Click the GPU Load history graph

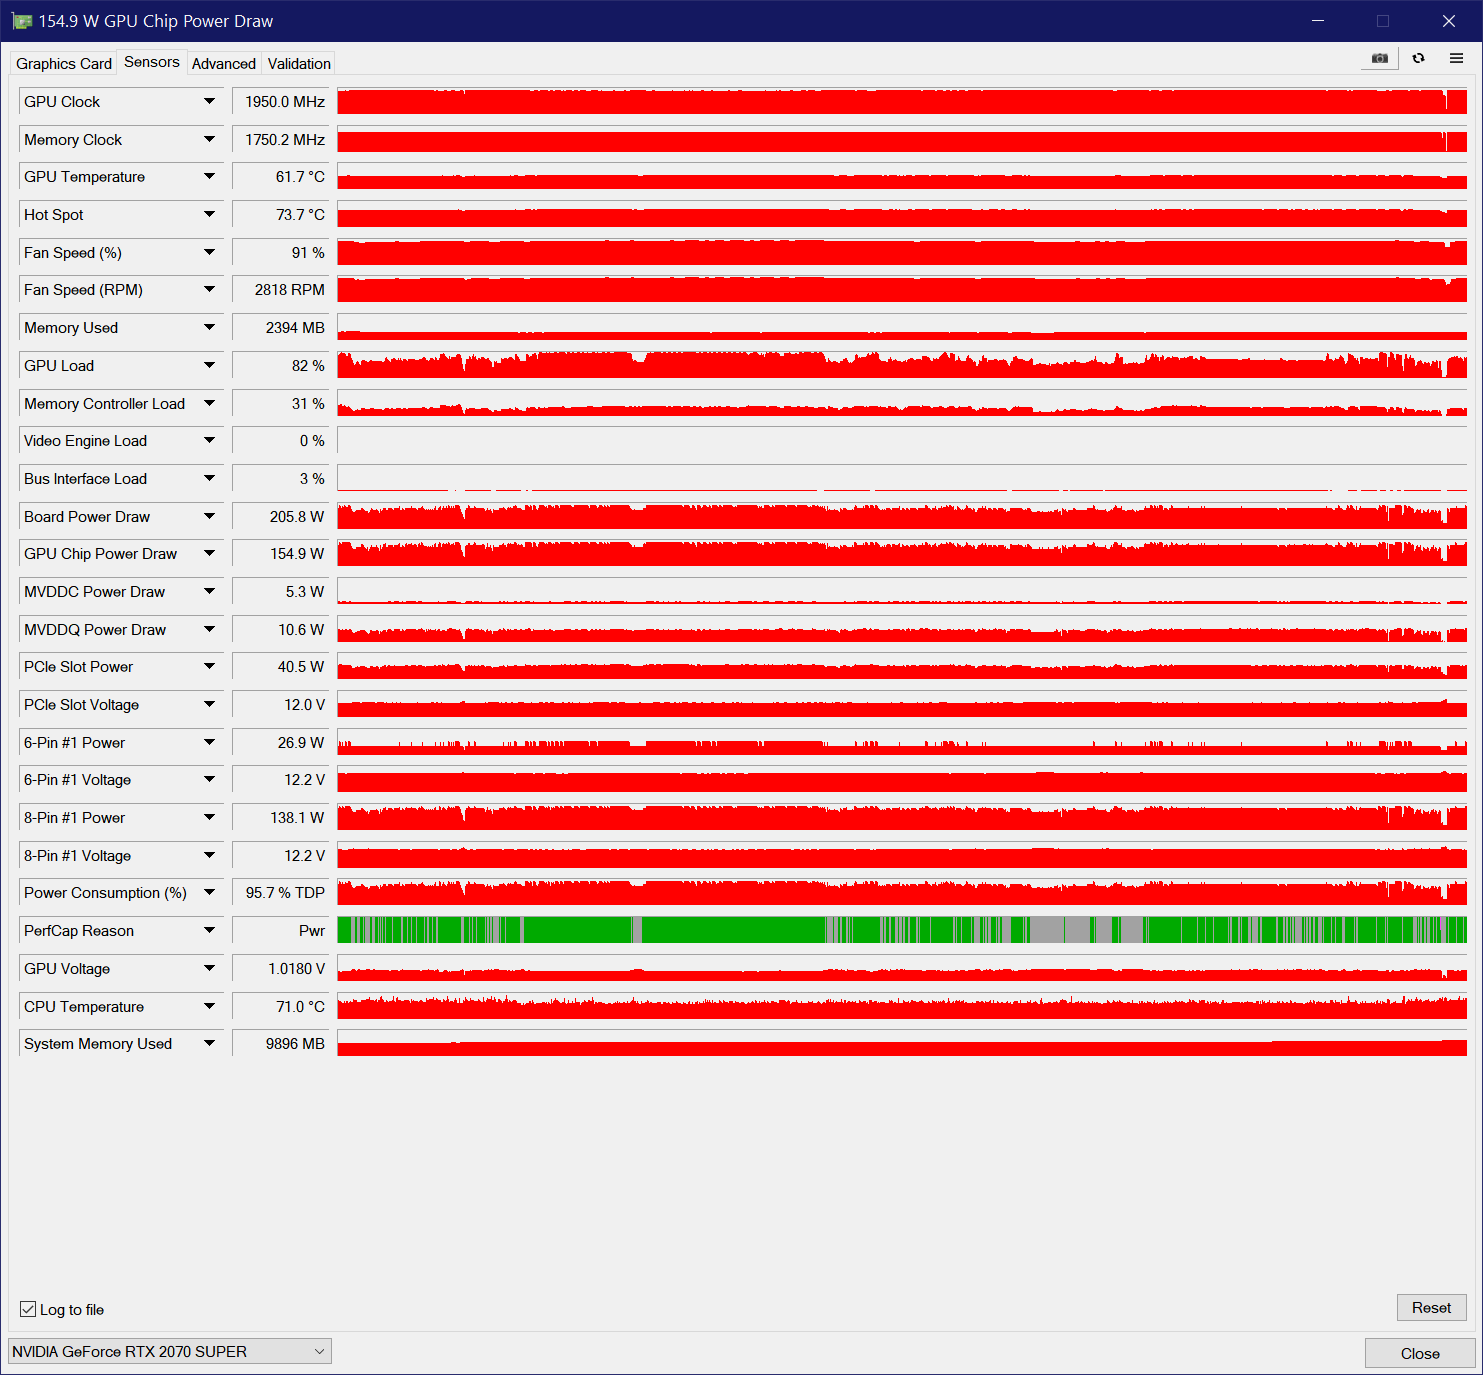click(902, 366)
